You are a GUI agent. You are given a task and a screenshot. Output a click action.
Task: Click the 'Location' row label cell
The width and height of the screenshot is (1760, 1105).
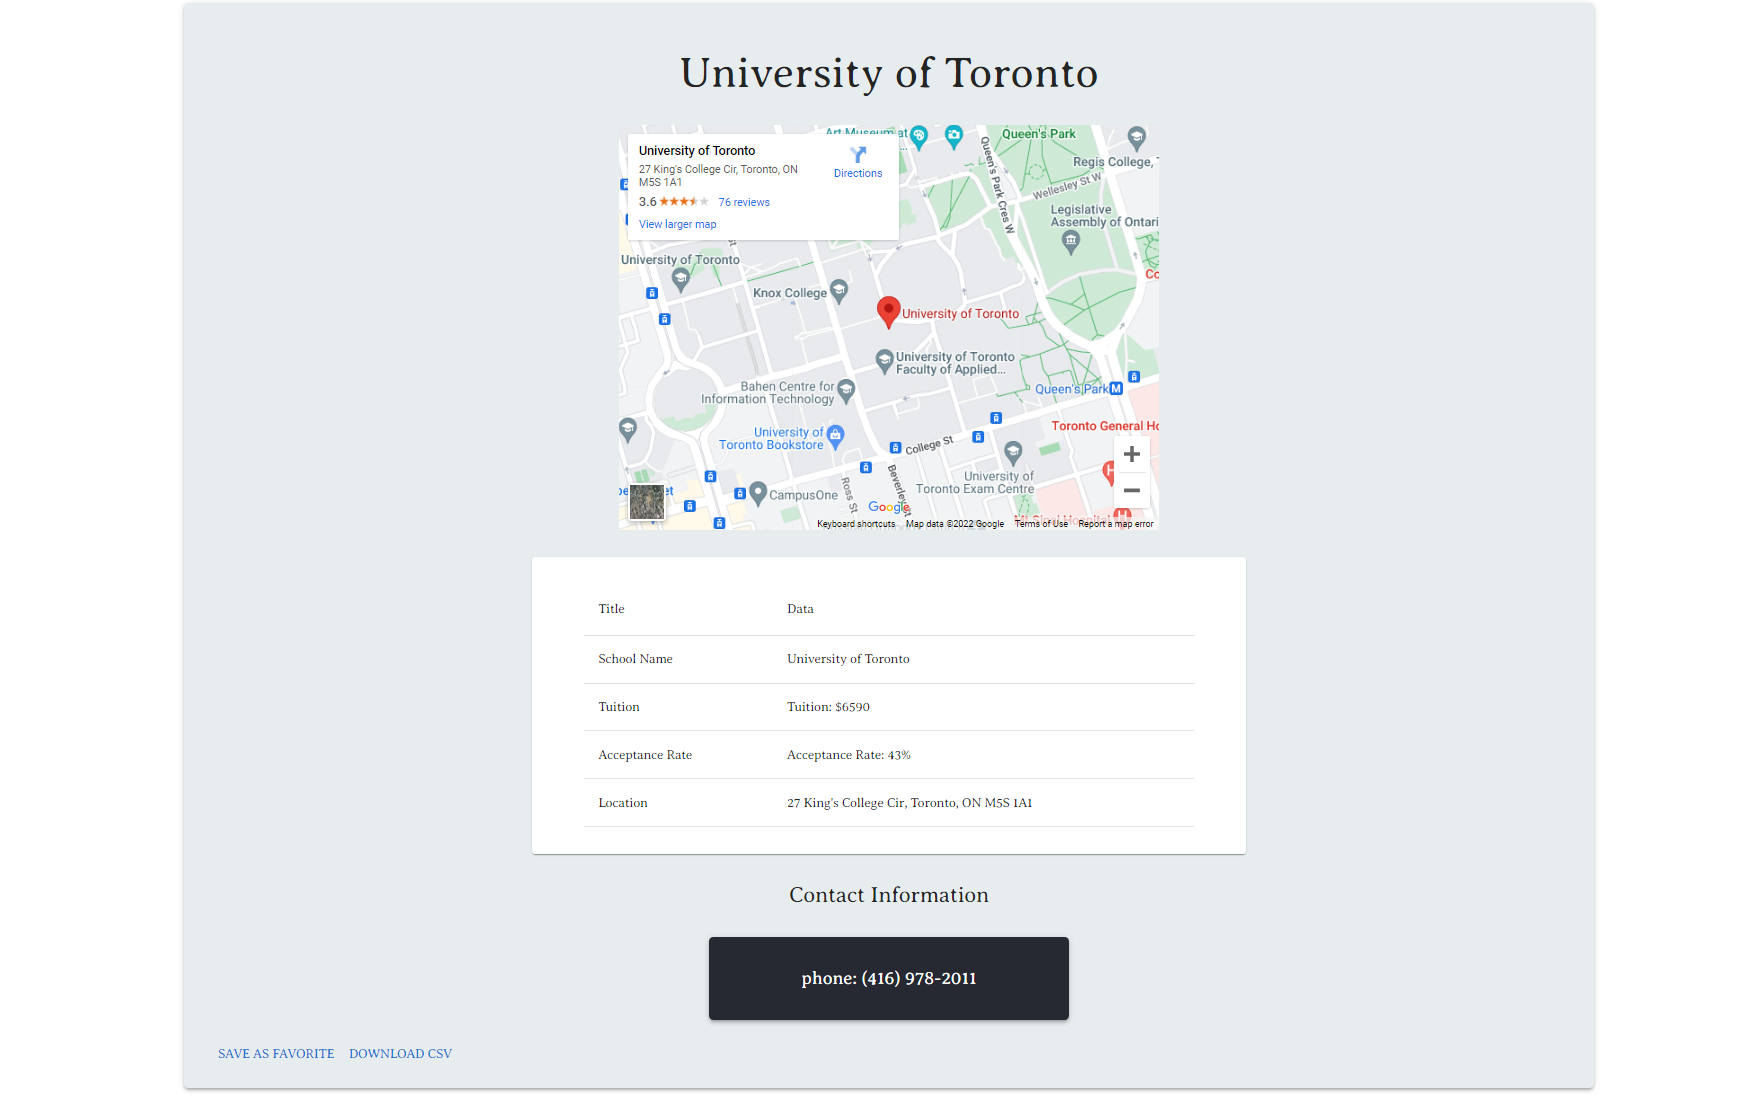[678, 803]
